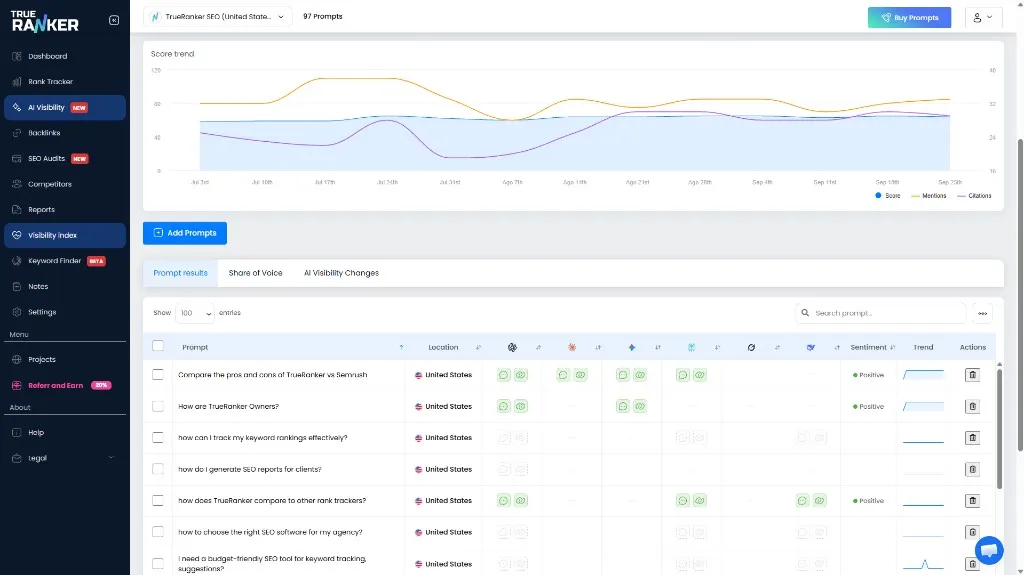The height and width of the screenshot is (575, 1024).
Task: Check the generate SEO reports prompt row
Action: click(157, 469)
